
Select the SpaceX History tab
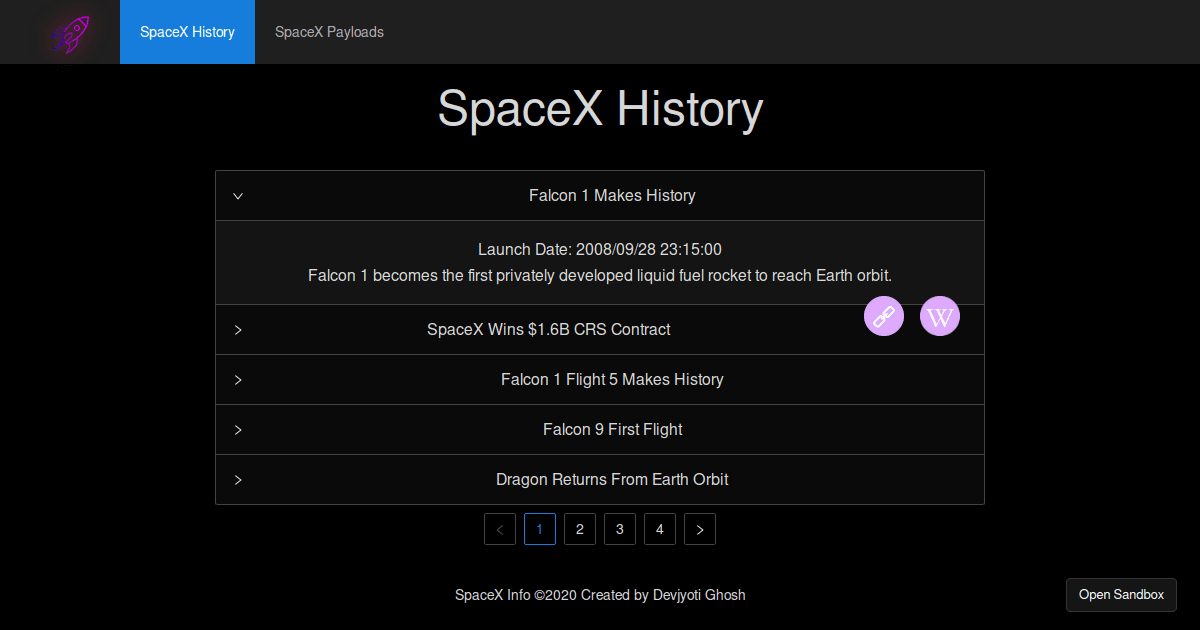(x=187, y=31)
